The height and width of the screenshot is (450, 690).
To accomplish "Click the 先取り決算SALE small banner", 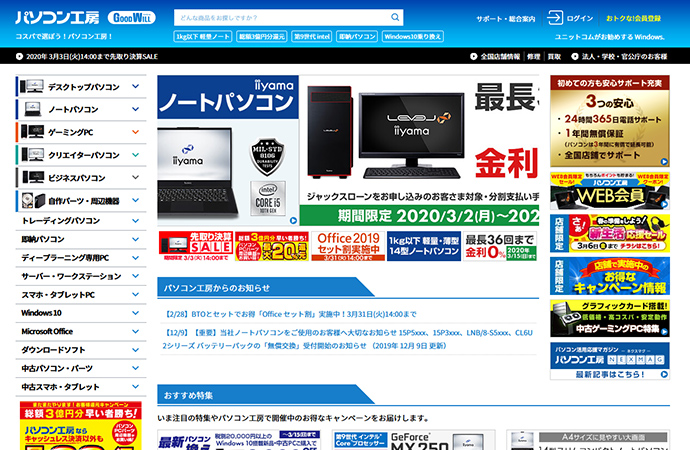I will [x=196, y=246].
